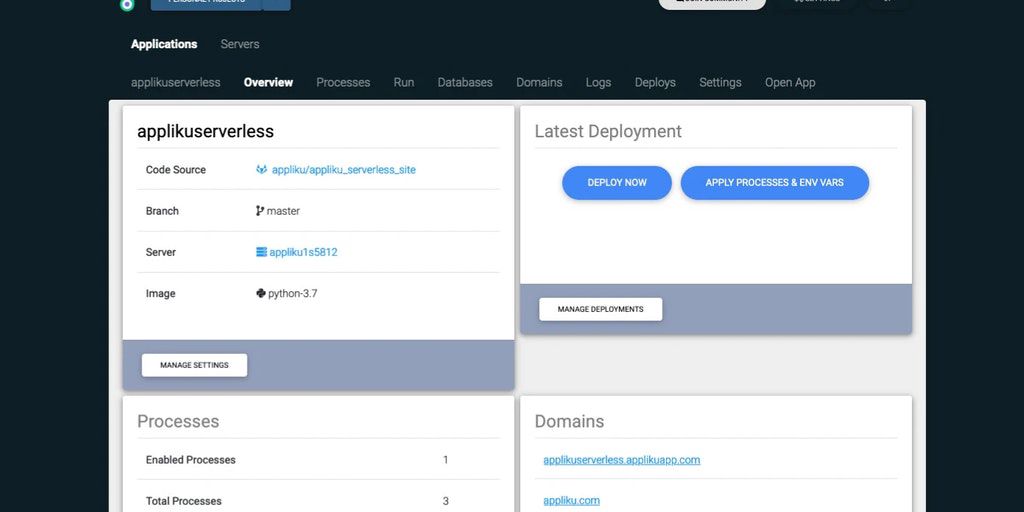Open the Deploys tab

pyautogui.click(x=655, y=82)
